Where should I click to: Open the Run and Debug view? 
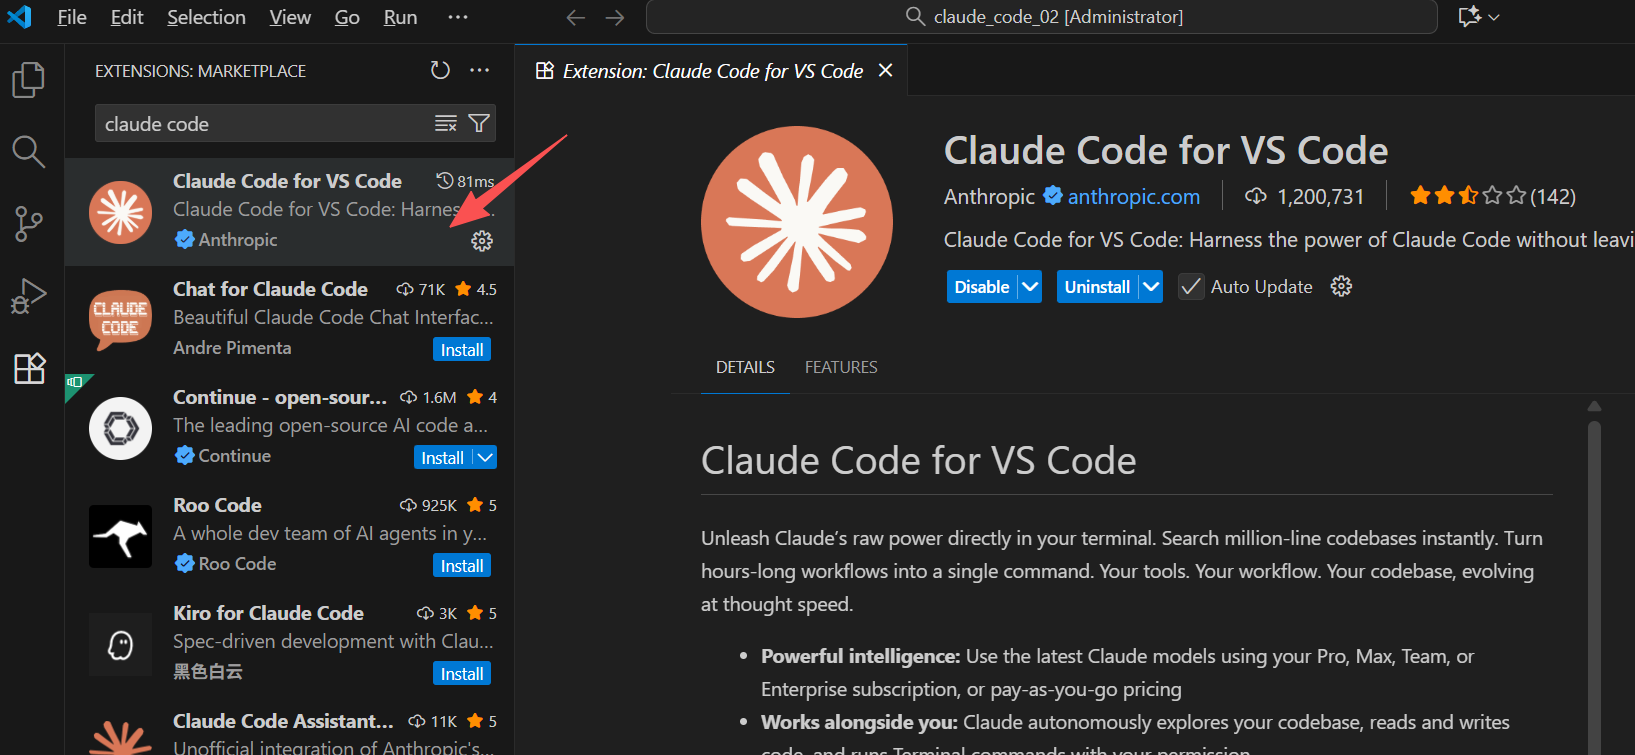28,296
